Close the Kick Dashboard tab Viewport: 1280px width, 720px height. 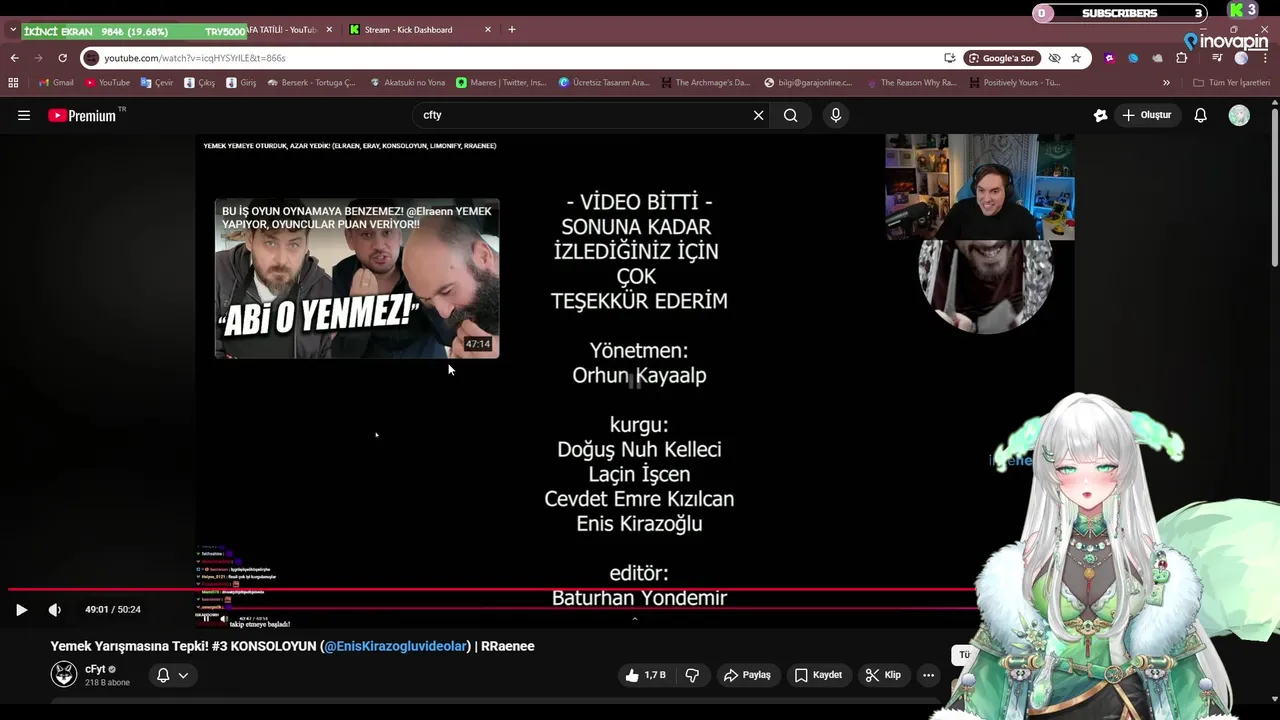pyautogui.click(x=488, y=30)
